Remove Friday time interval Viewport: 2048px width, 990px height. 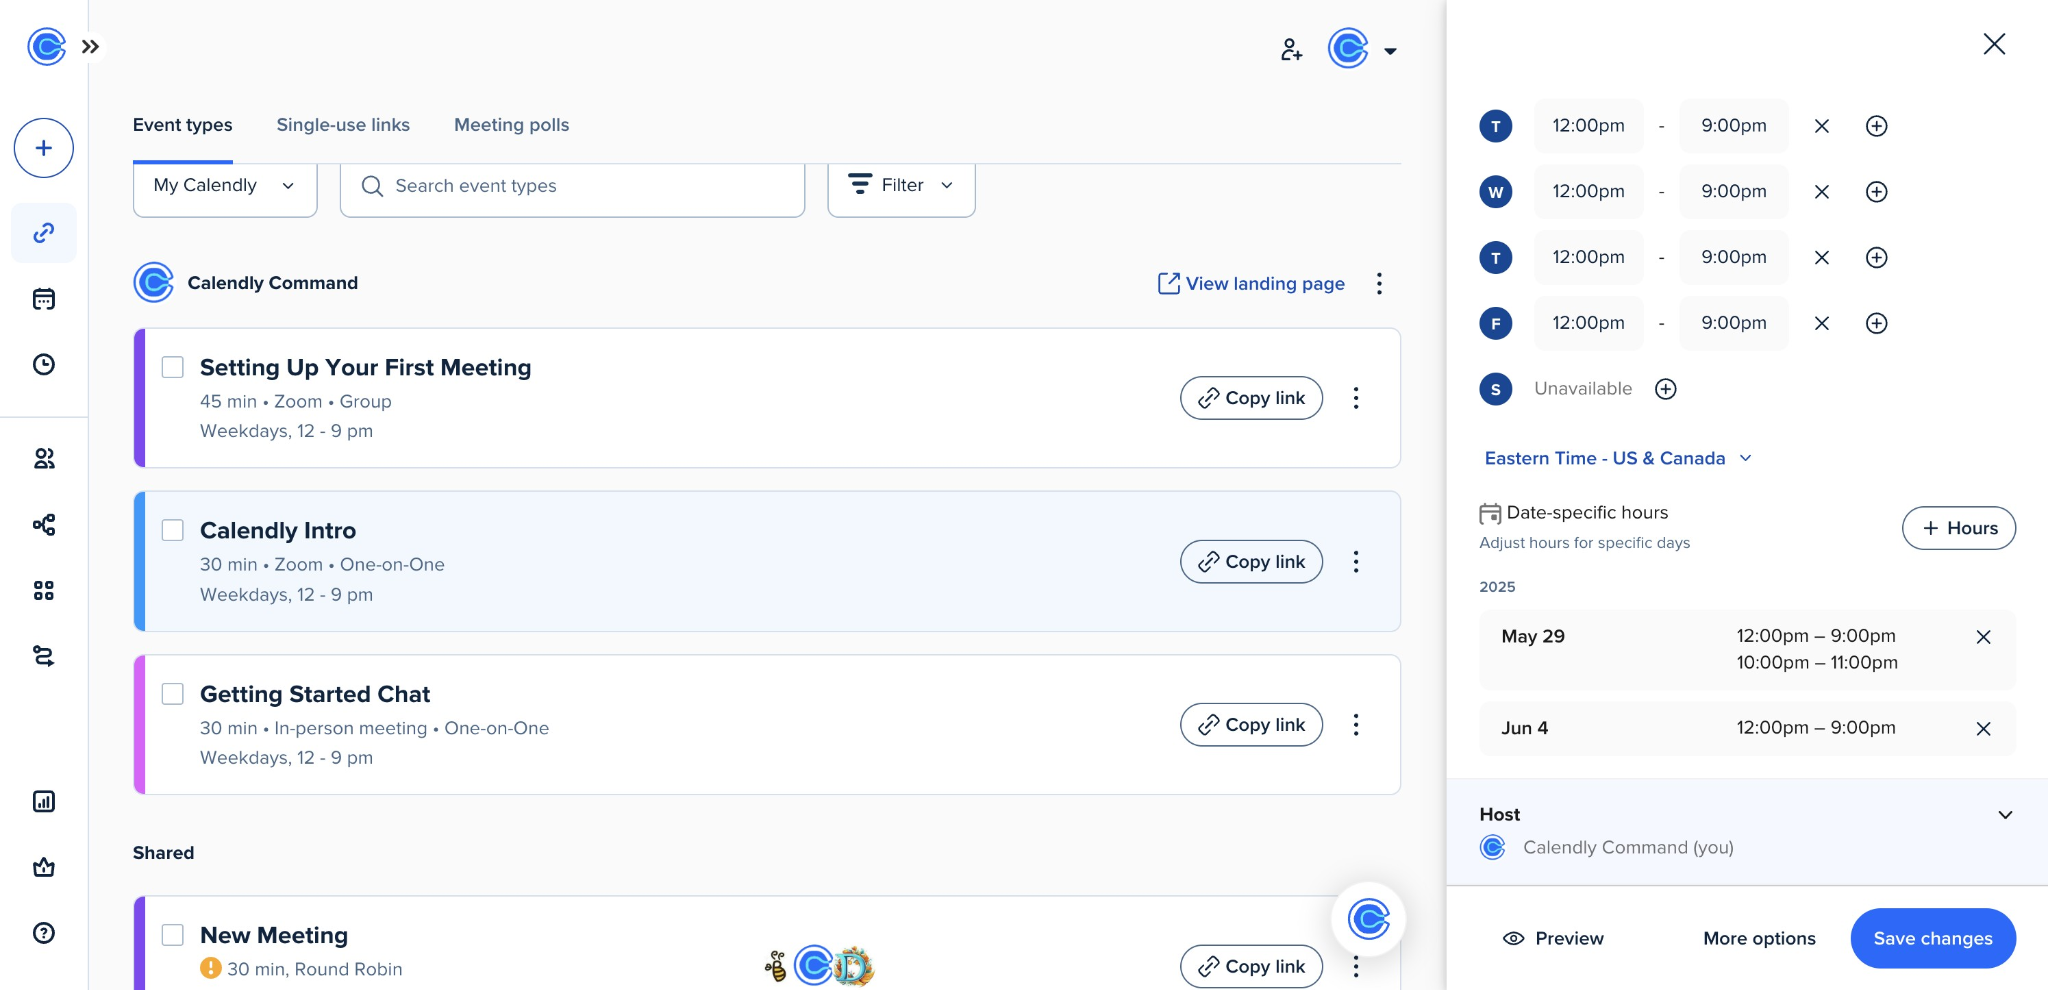(1822, 323)
